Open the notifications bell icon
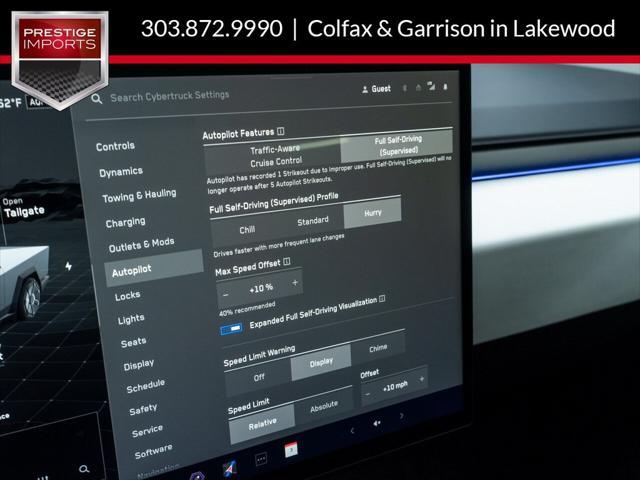 coord(445,87)
